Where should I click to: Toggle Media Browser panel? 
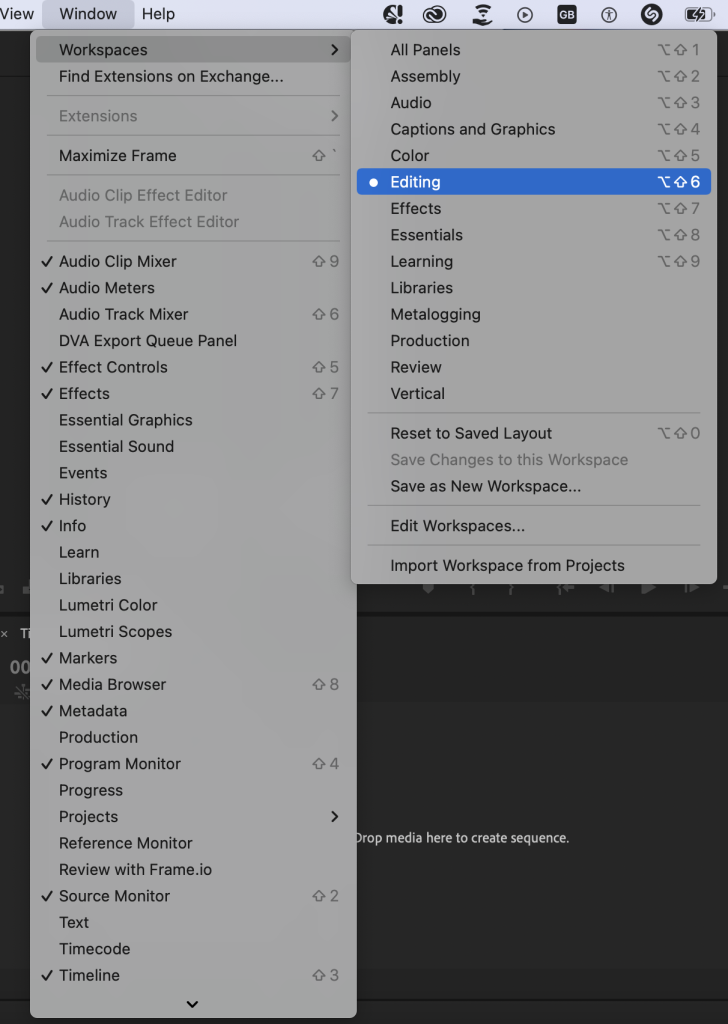(193, 684)
